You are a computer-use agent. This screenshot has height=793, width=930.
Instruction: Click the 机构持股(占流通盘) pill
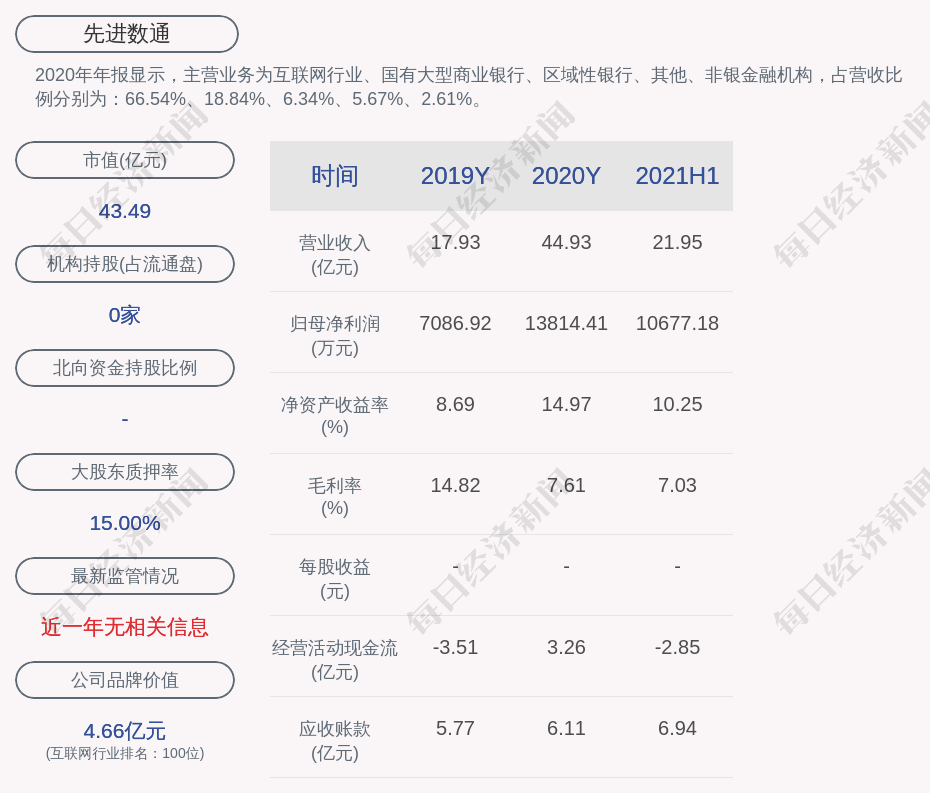coord(125,264)
